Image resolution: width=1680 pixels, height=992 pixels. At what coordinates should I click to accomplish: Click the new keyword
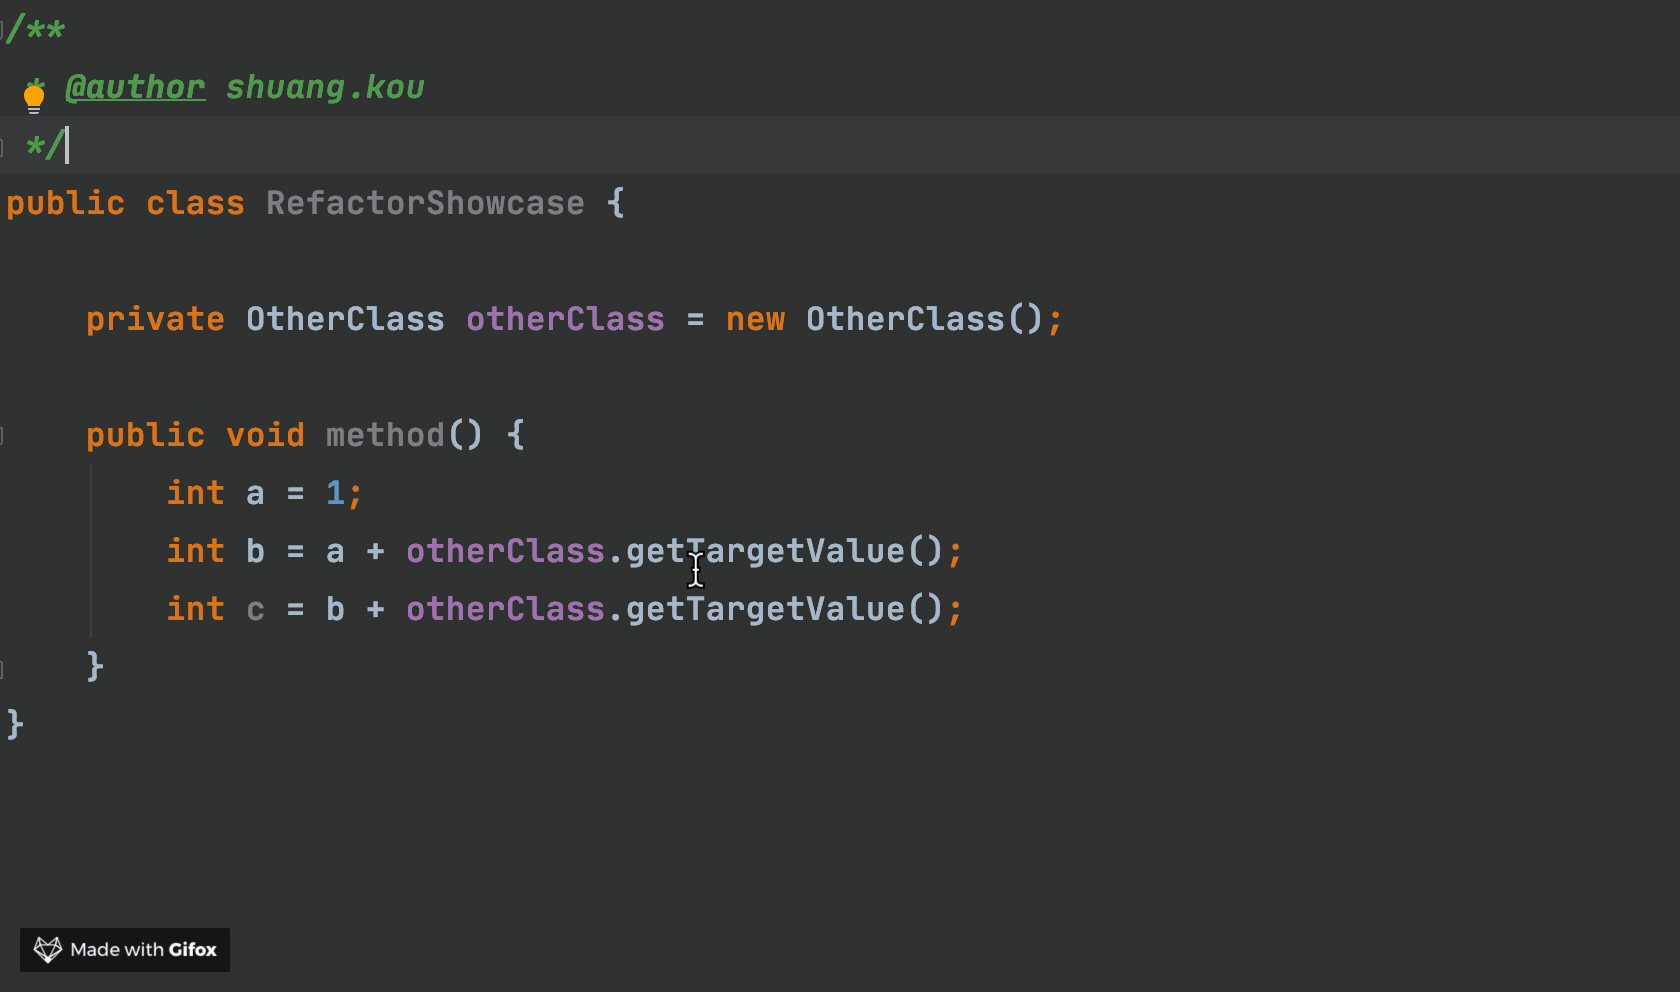[x=755, y=320]
